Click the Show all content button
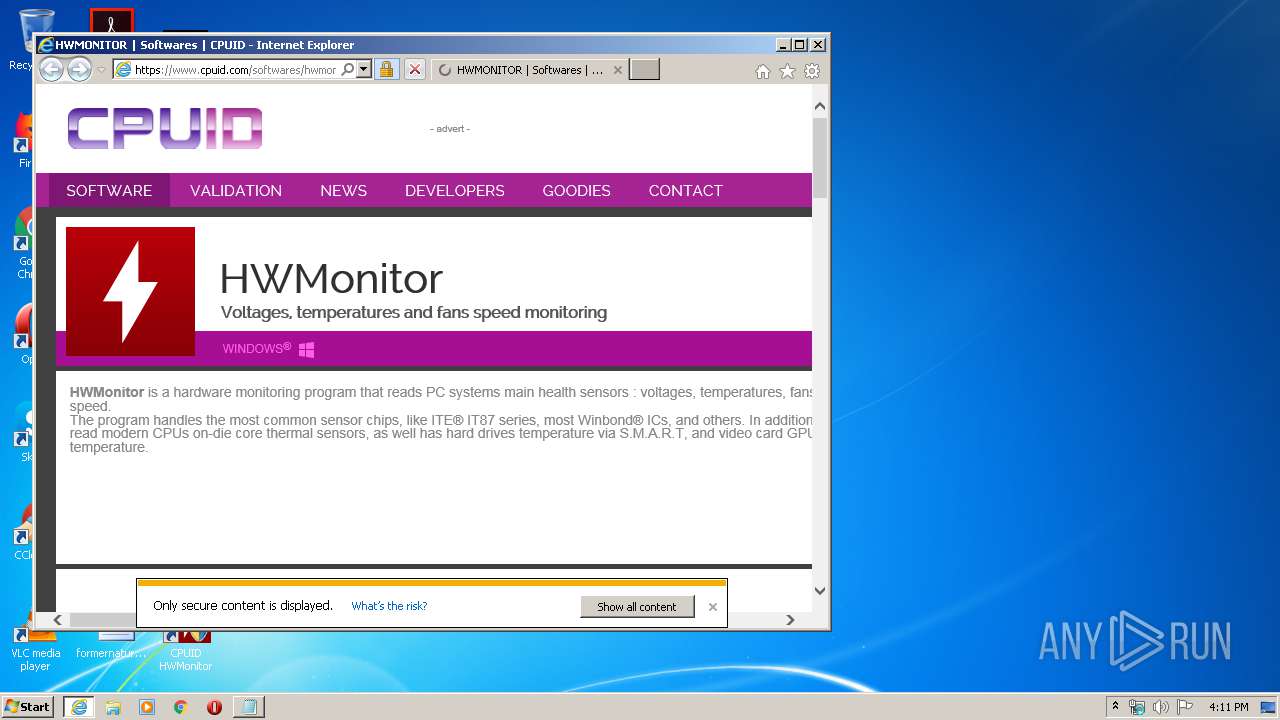 coord(637,606)
